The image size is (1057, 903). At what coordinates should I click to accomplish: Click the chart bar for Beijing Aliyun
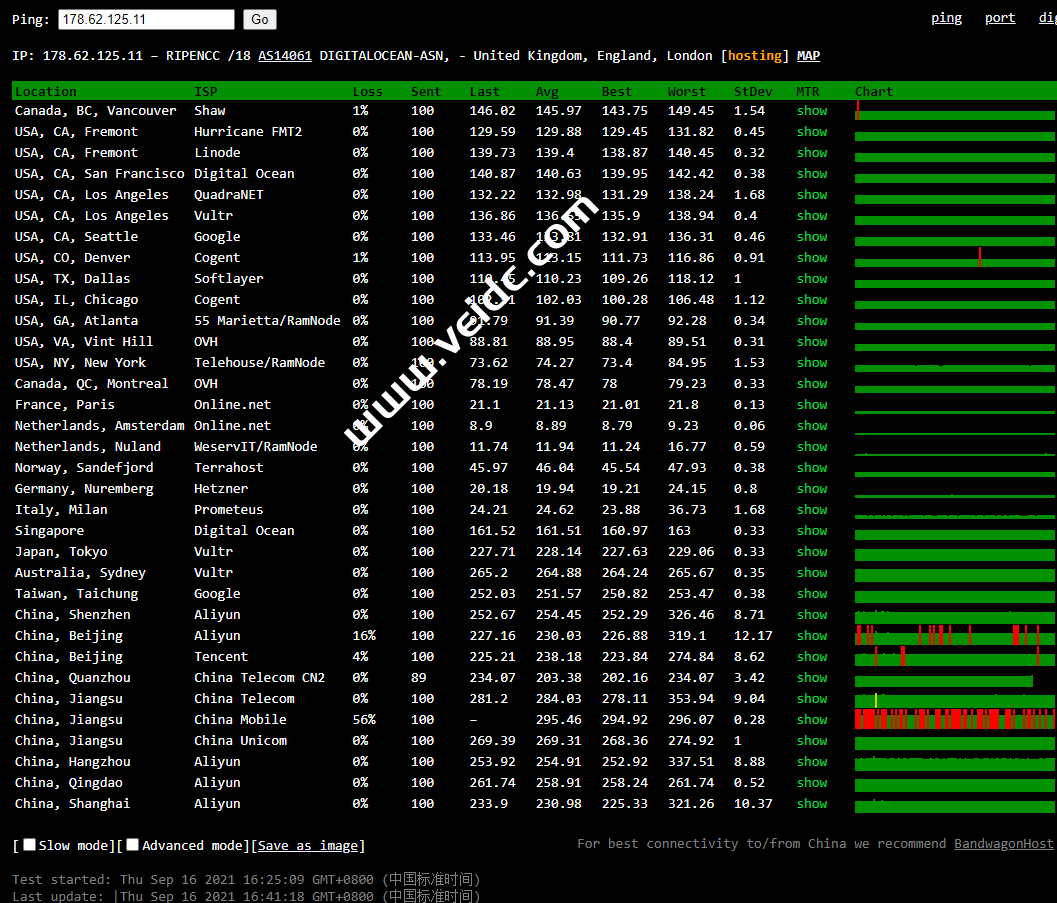(954, 636)
